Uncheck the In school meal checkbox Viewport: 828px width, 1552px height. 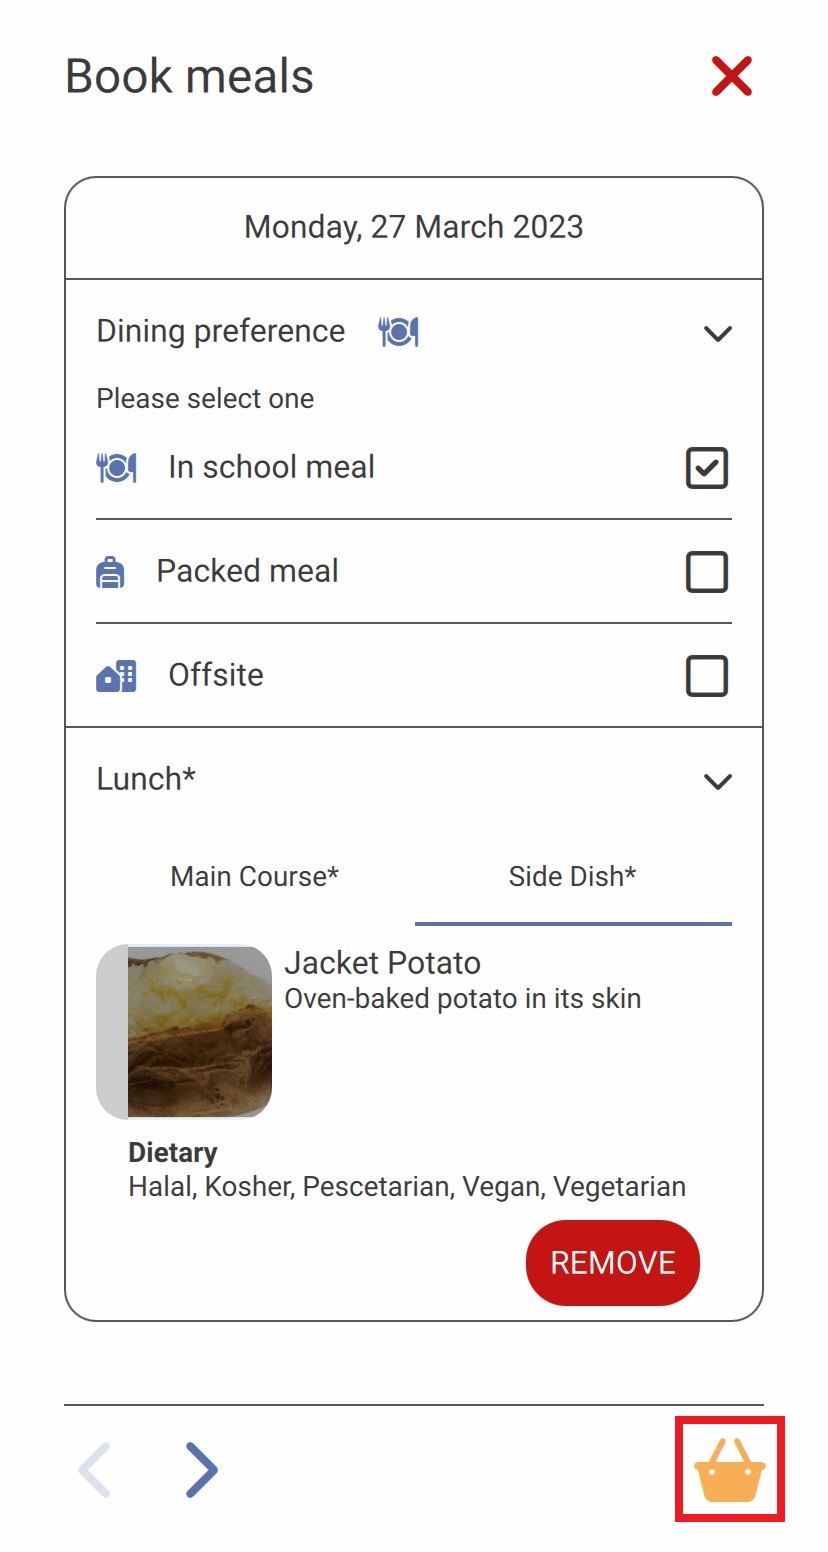coord(707,468)
